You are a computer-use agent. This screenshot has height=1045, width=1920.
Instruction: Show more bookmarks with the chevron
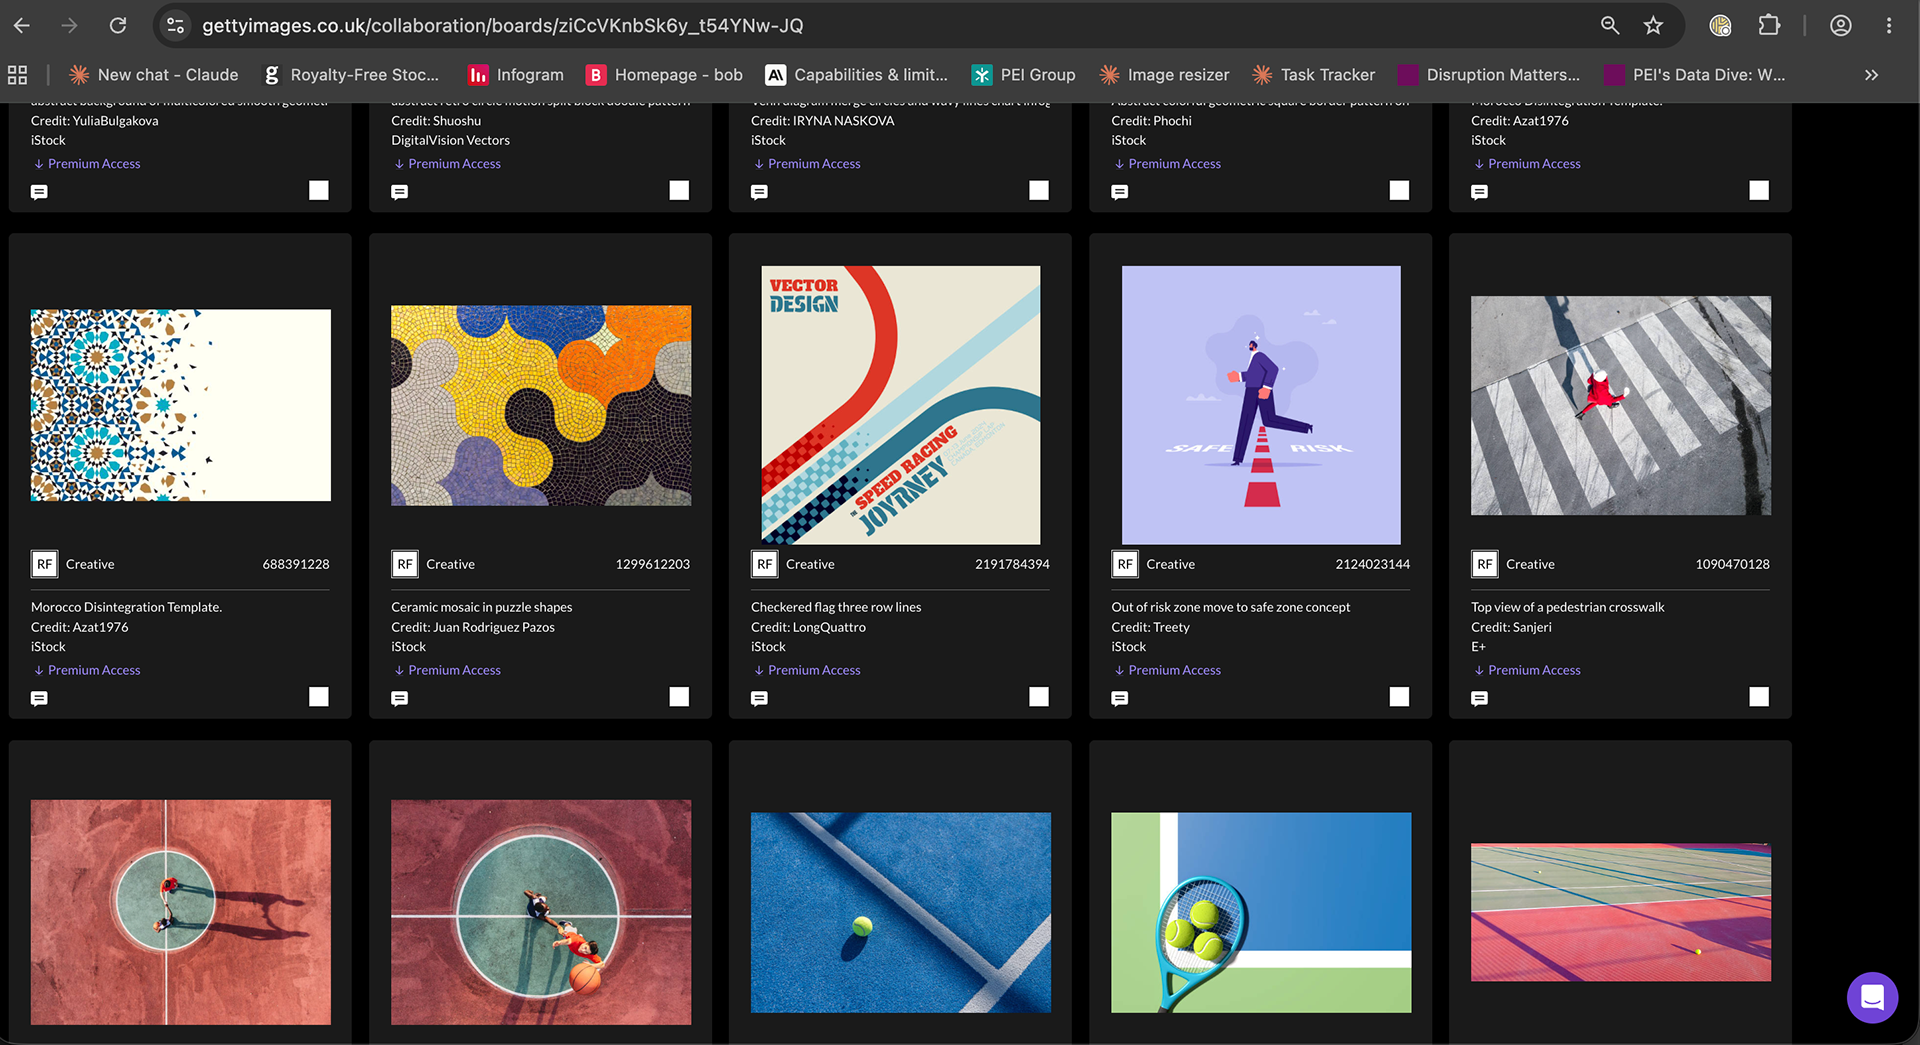(1871, 75)
